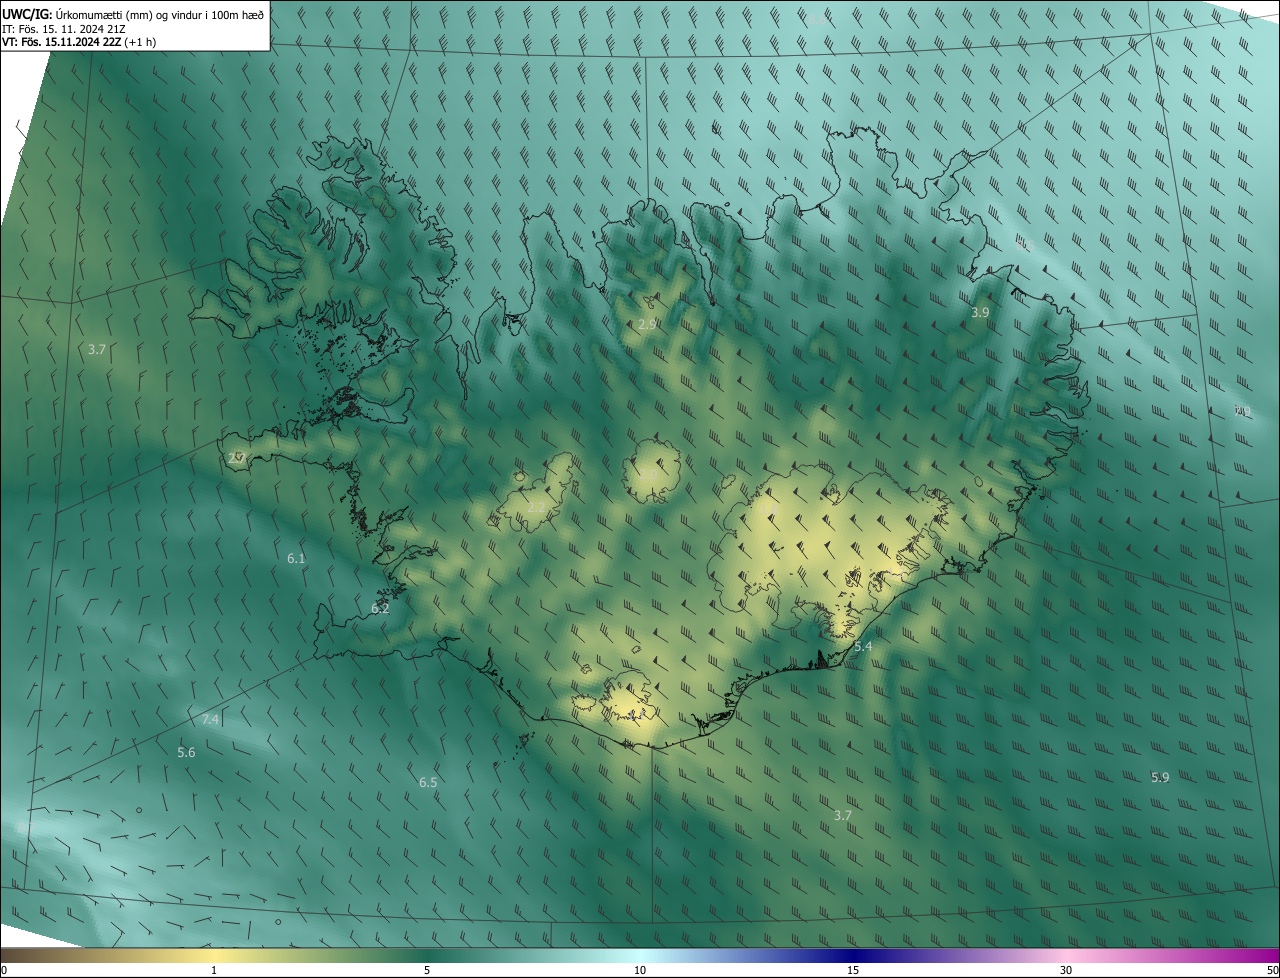Click the "IT: Fös. 15. 11. 2024 21Z" line

63,28
